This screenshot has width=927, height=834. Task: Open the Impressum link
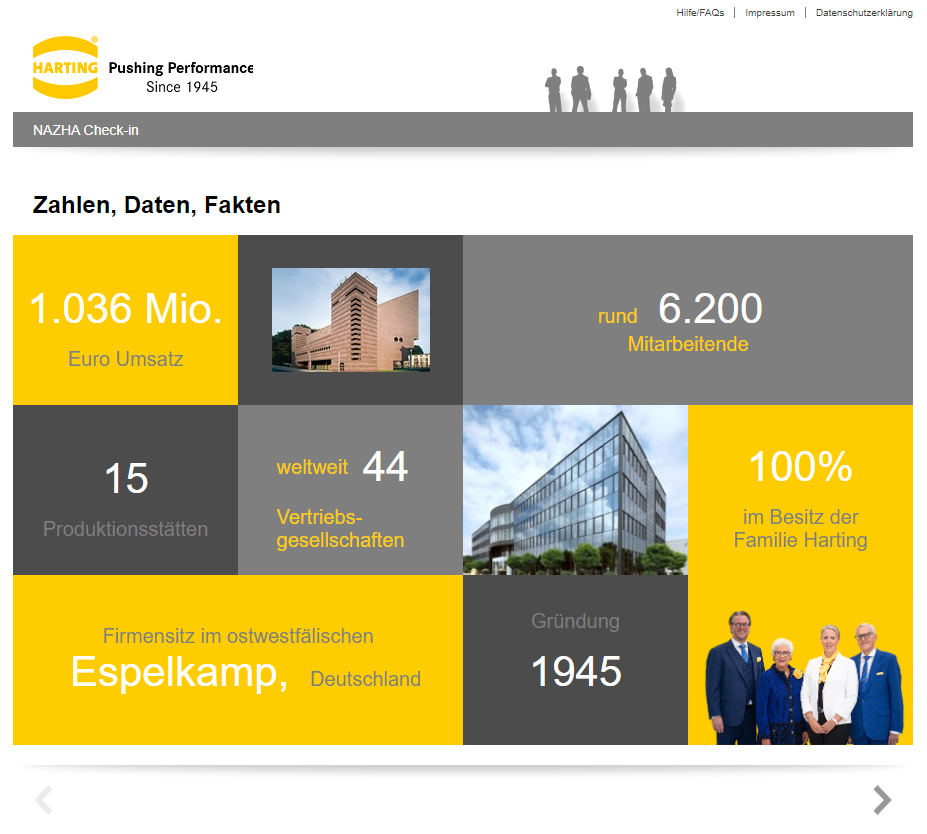(x=770, y=12)
